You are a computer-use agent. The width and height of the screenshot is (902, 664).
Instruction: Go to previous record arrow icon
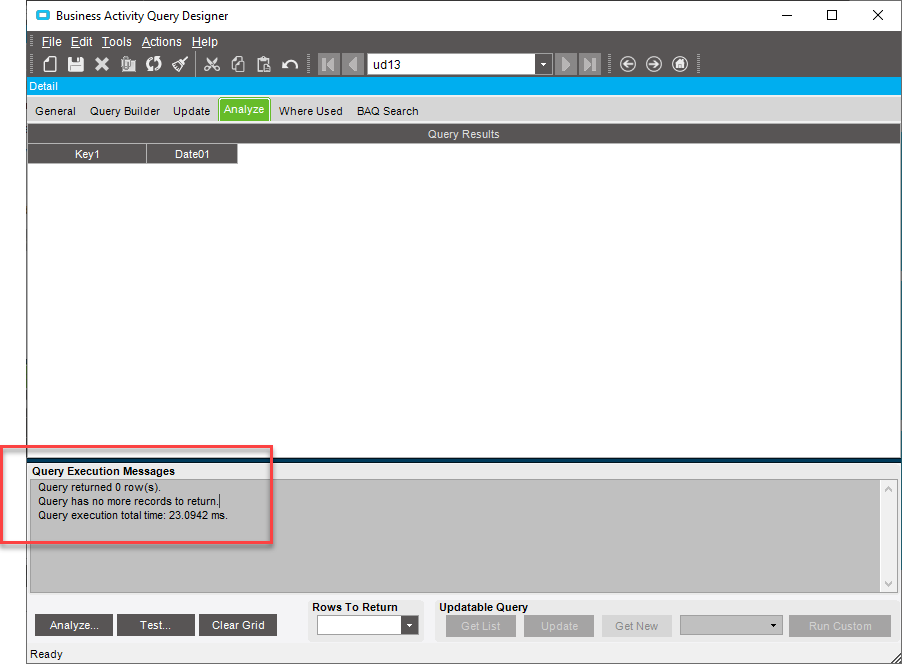click(x=353, y=64)
